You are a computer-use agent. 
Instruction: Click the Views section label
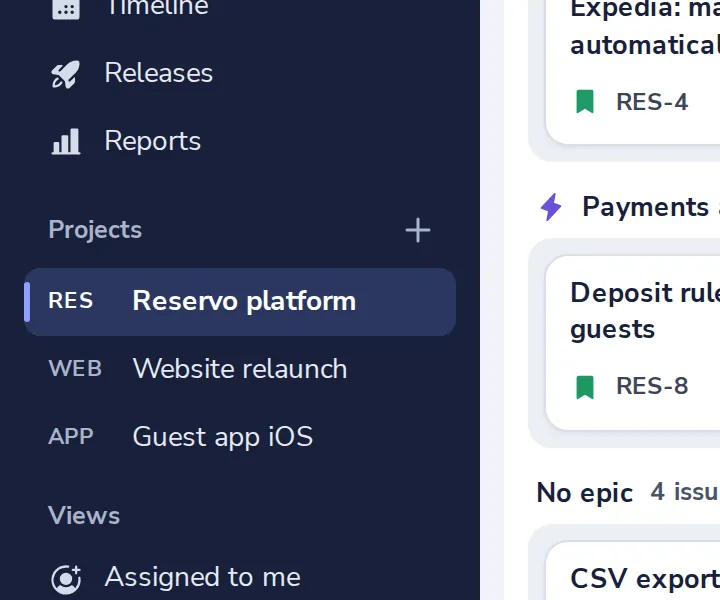[84, 515]
